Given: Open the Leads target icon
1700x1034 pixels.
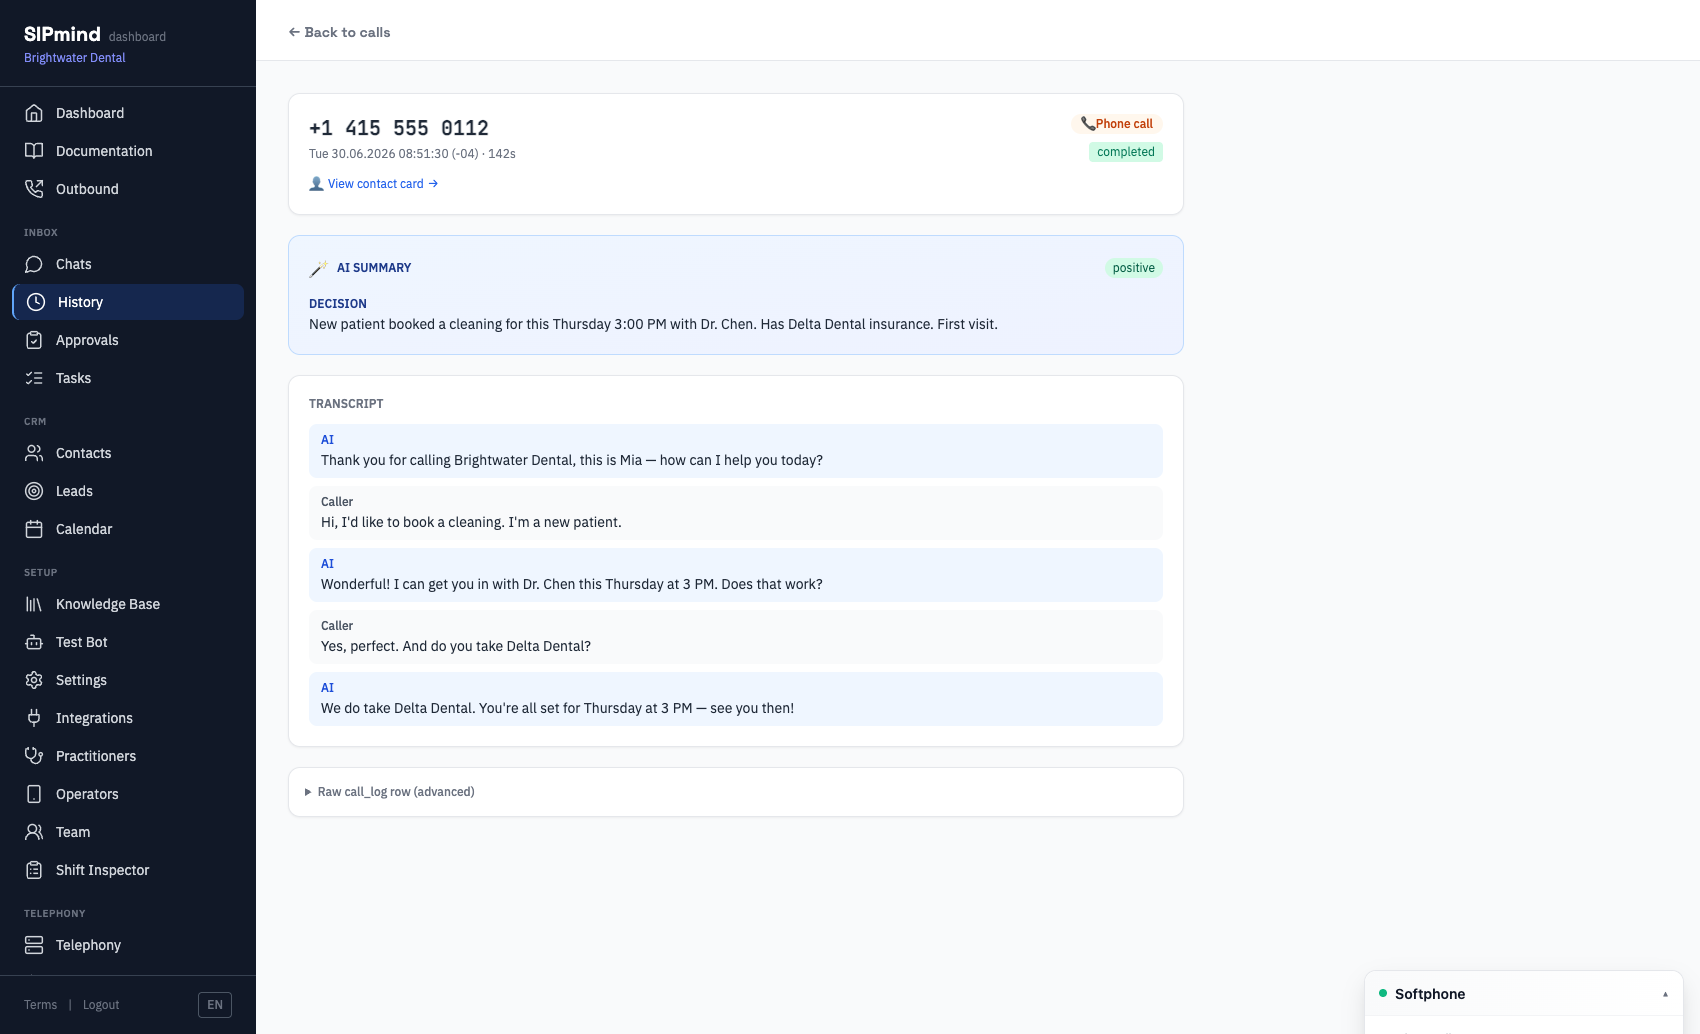Looking at the screenshot, I should [x=34, y=491].
